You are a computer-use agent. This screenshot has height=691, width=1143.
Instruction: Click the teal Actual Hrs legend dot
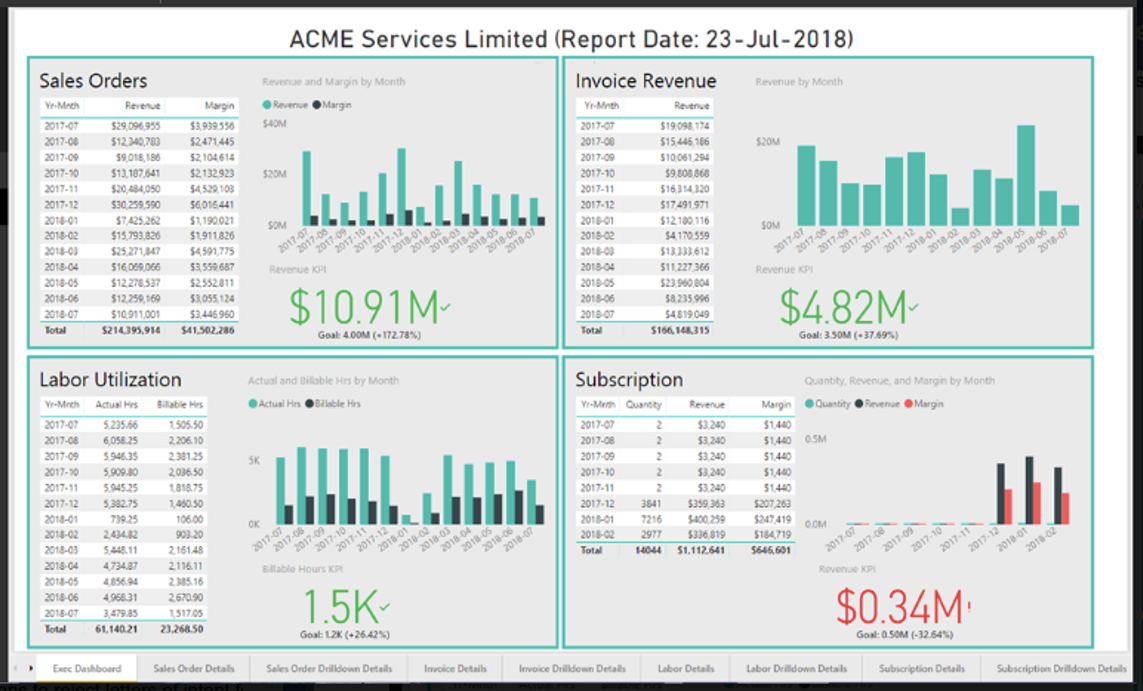(253, 404)
